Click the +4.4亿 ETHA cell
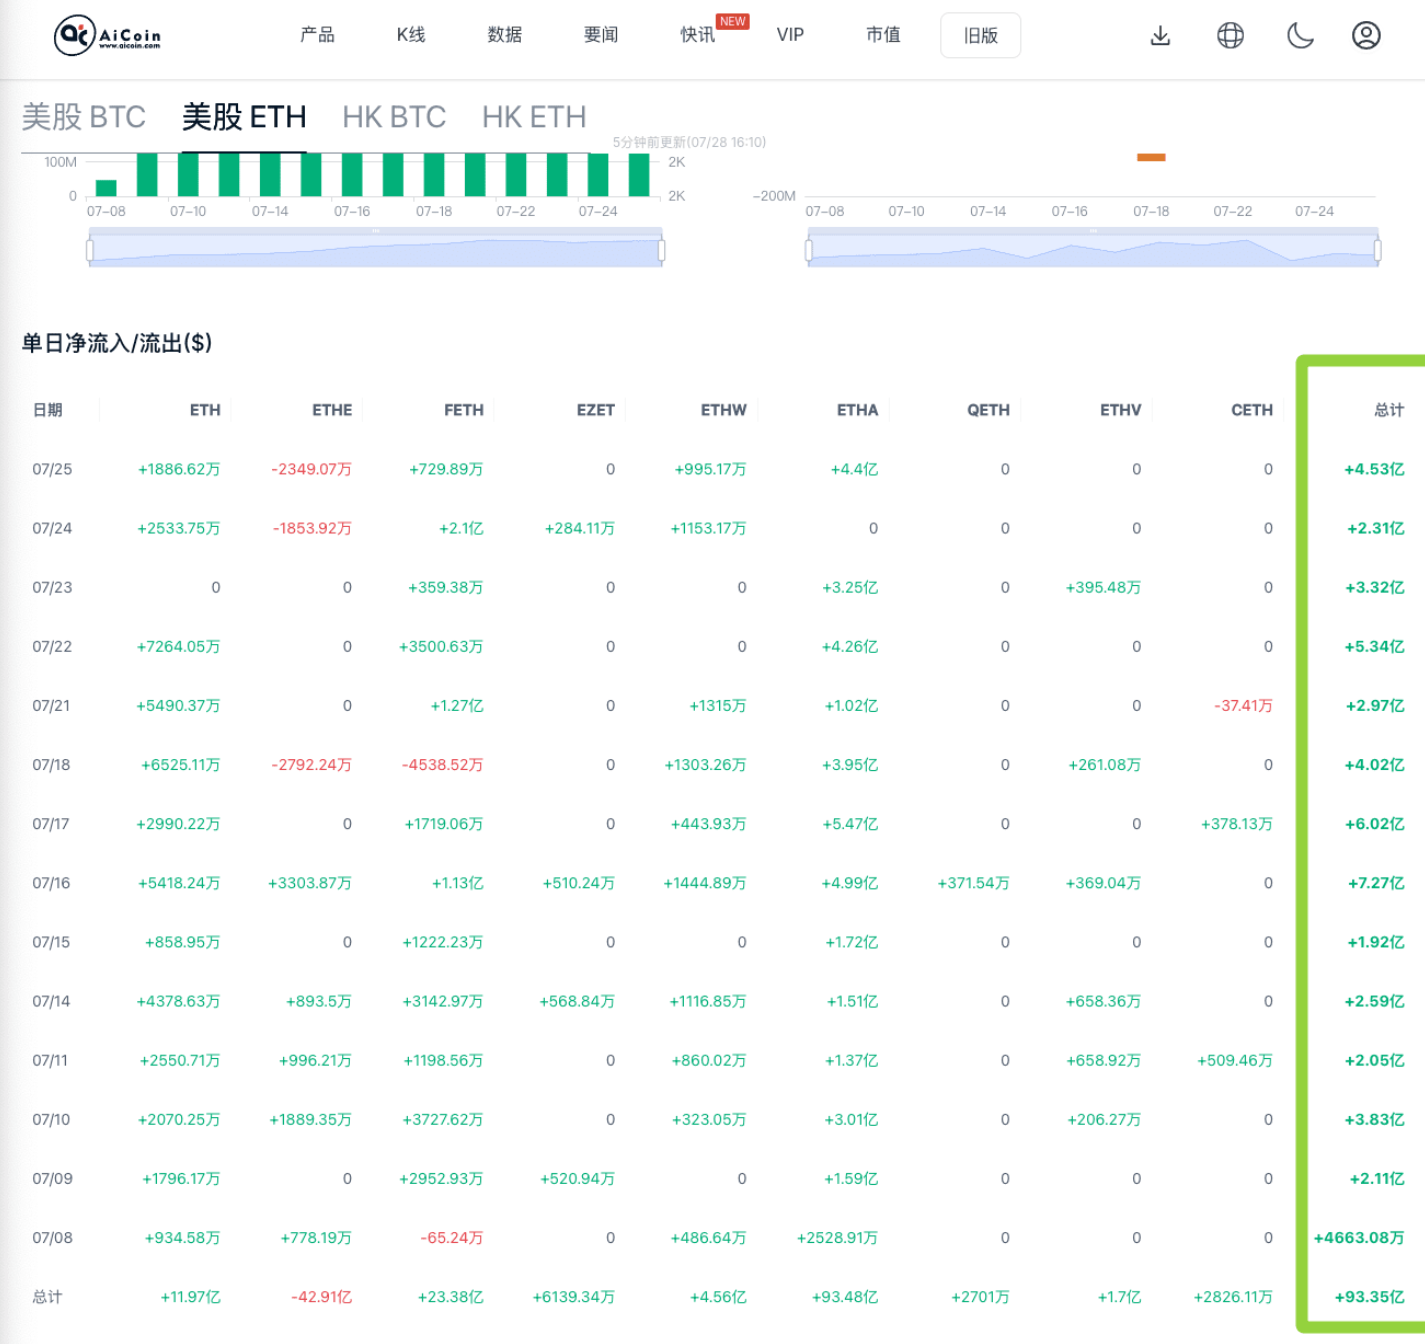The image size is (1425, 1344). click(x=854, y=469)
